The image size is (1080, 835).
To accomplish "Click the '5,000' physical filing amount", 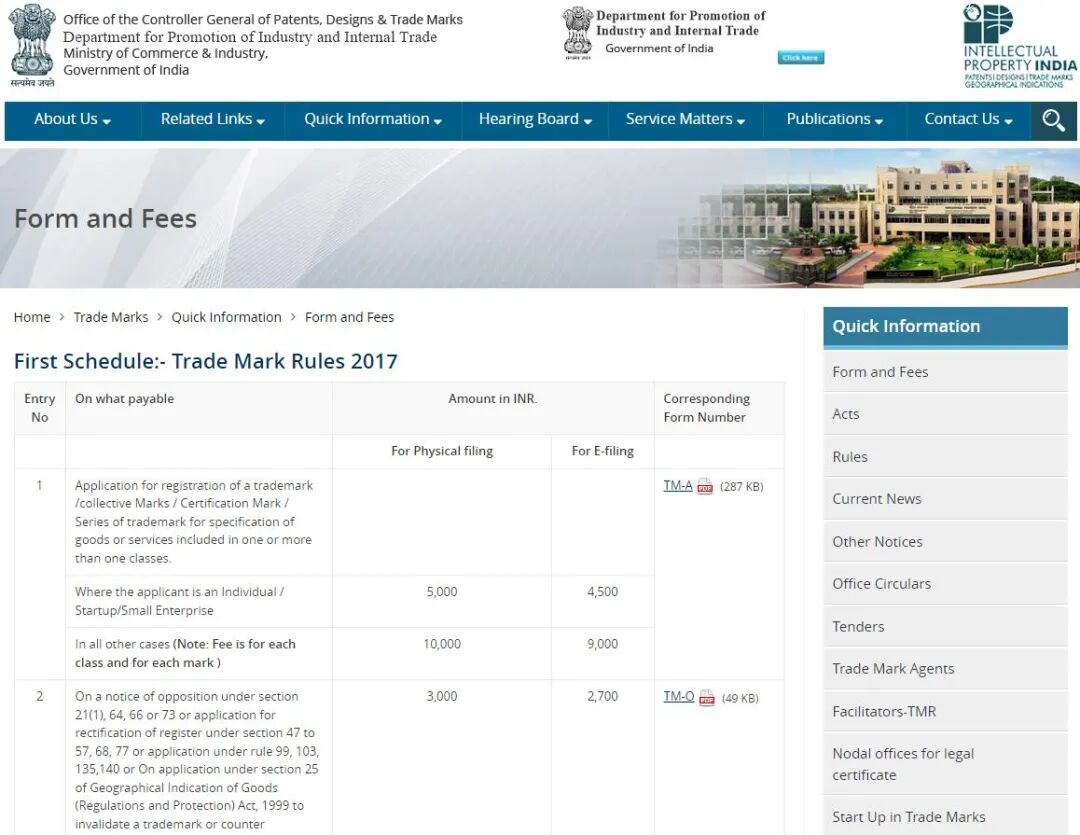I will tap(442, 592).
